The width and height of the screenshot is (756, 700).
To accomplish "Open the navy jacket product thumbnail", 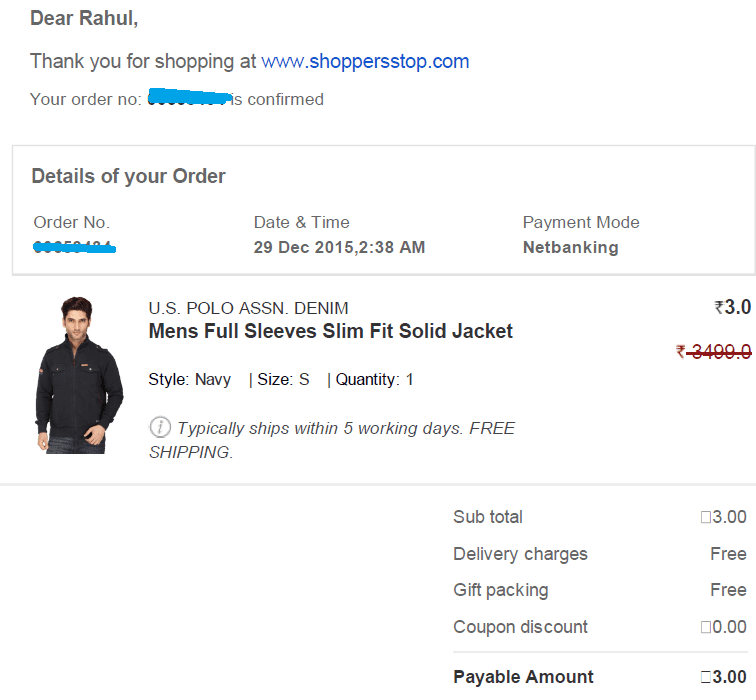I will [x=79, y=375].
